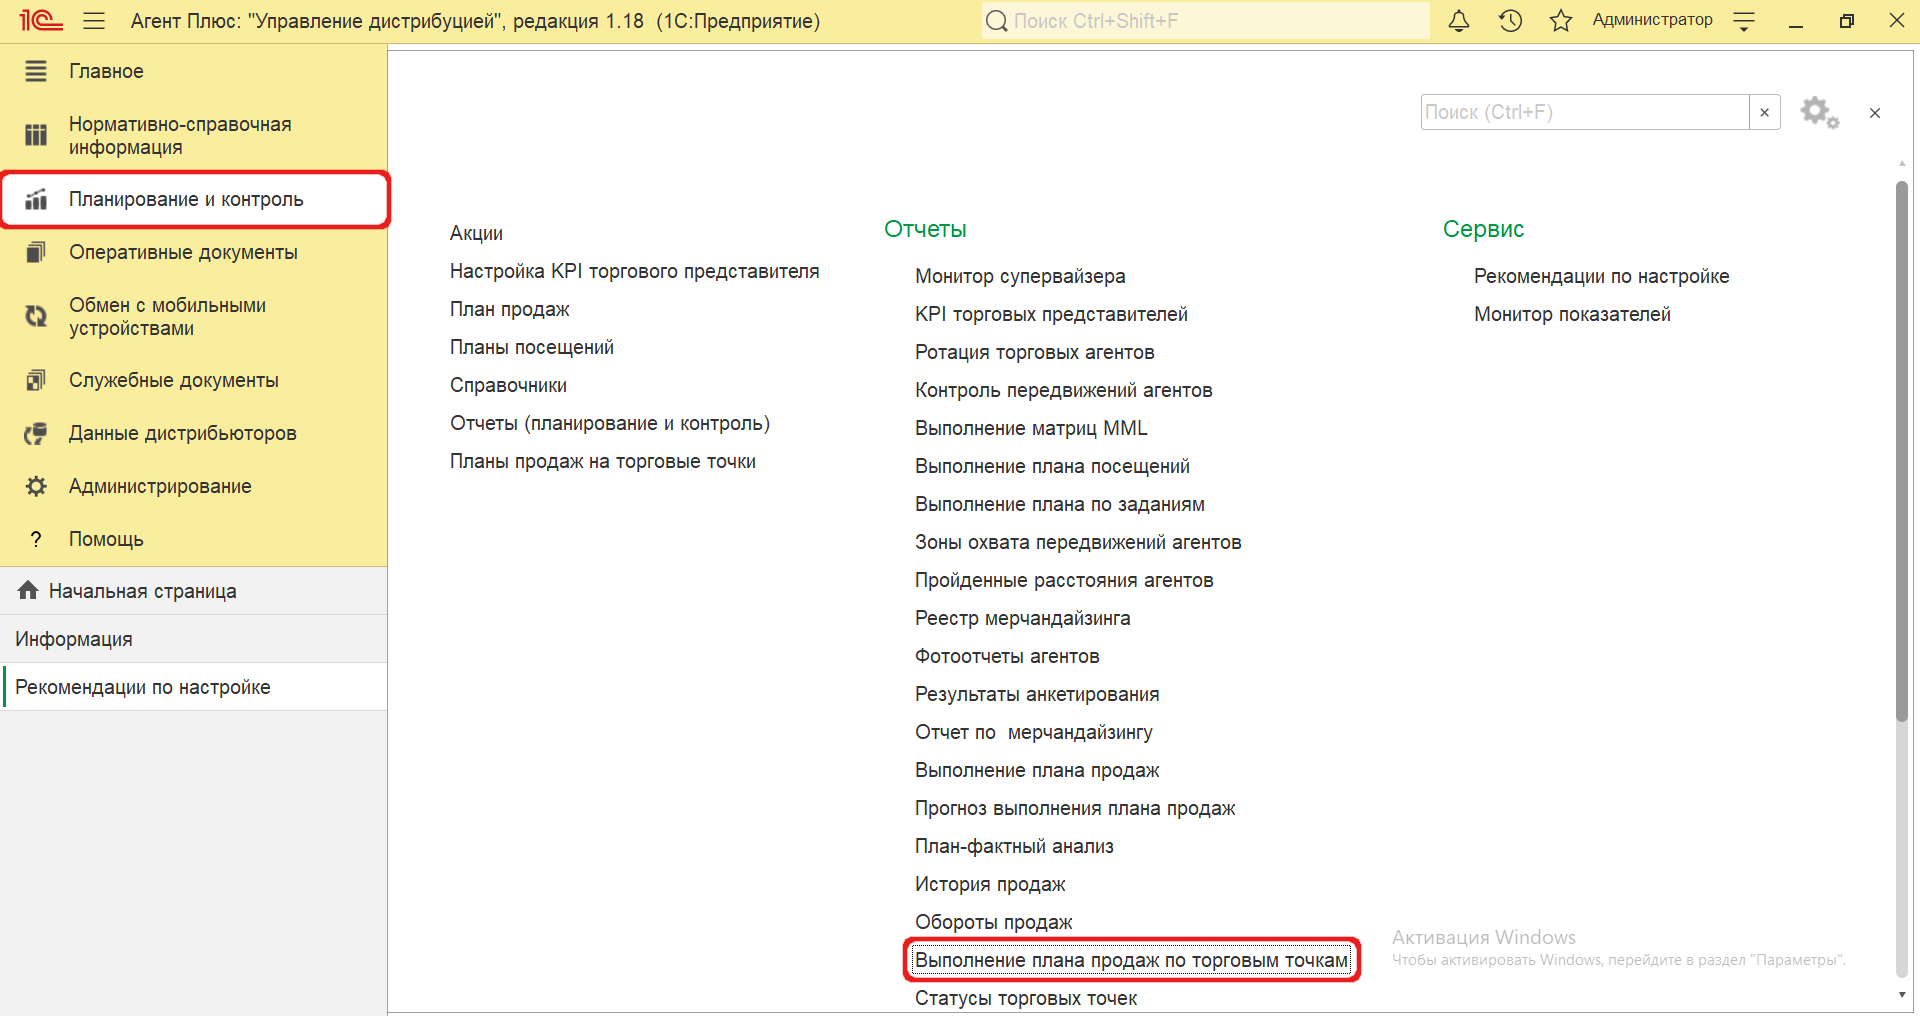Open favorites star icon
The height and width of the screenshot is (1016, 1920).
pos(1560,20)
